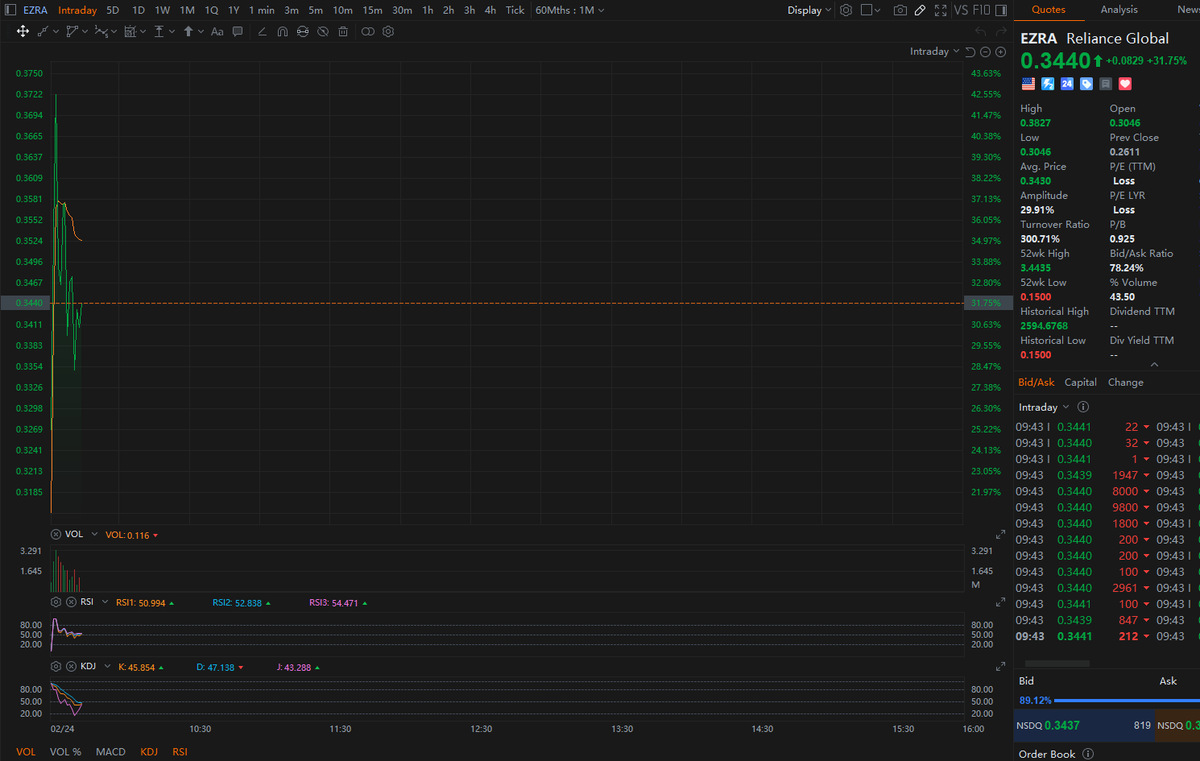Open the grey notes icon under price

[1105, 84]
